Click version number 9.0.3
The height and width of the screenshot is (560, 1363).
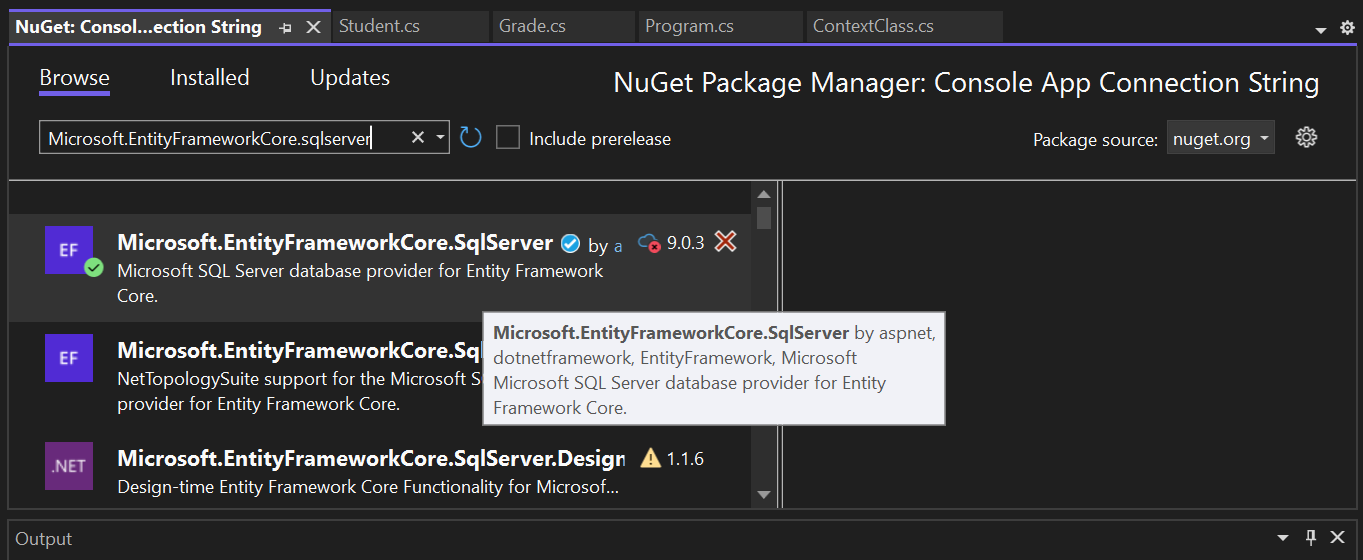tap(686, 243)
